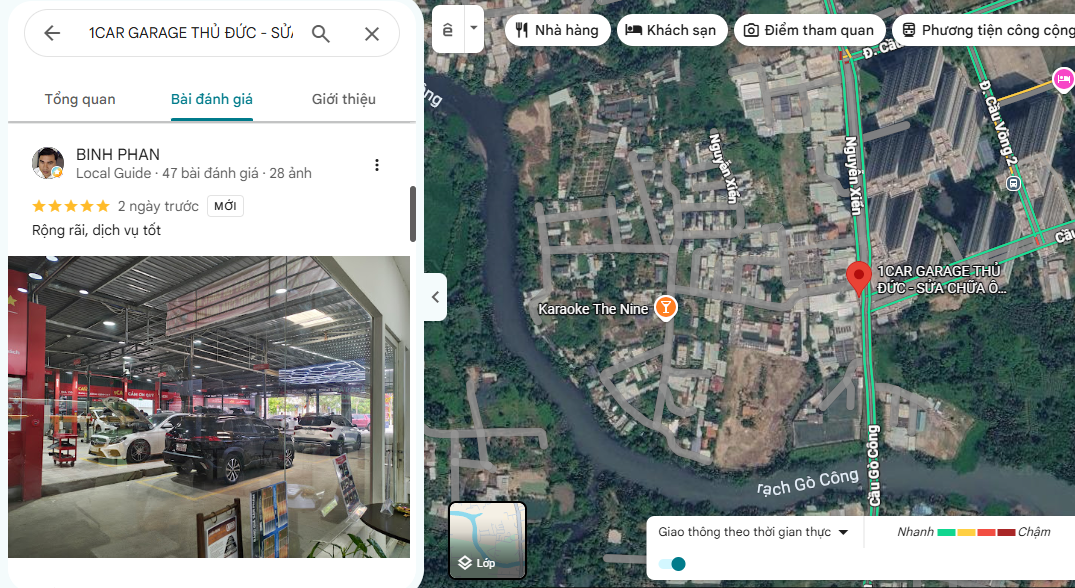
Task: Open the Giới thiệu tab
Action: click(x=343, y=99)
